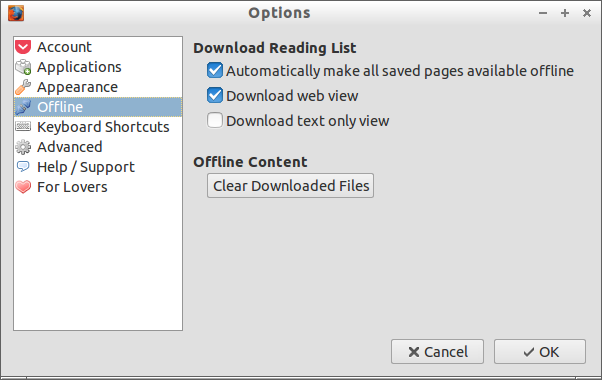The height and width of the screenshot is (380, 602).
Task: Select the Keyboard Shortcuts section
Action: [x=98, y=127]
